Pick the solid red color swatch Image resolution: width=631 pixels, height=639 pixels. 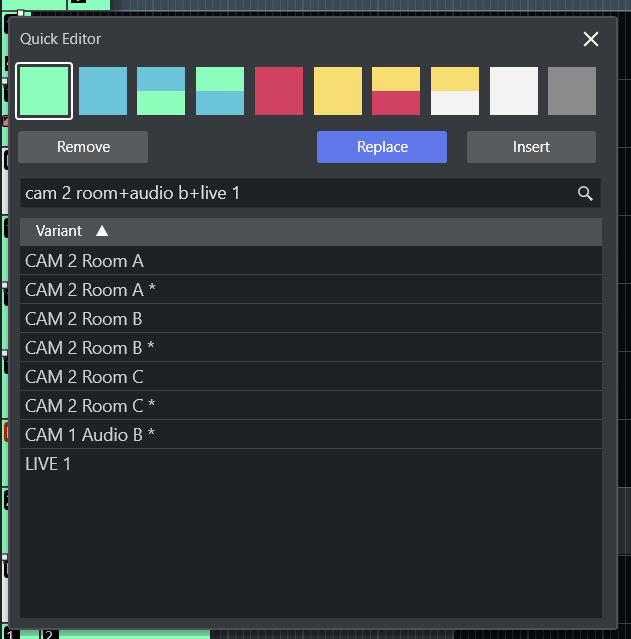(x=279, y=91)
